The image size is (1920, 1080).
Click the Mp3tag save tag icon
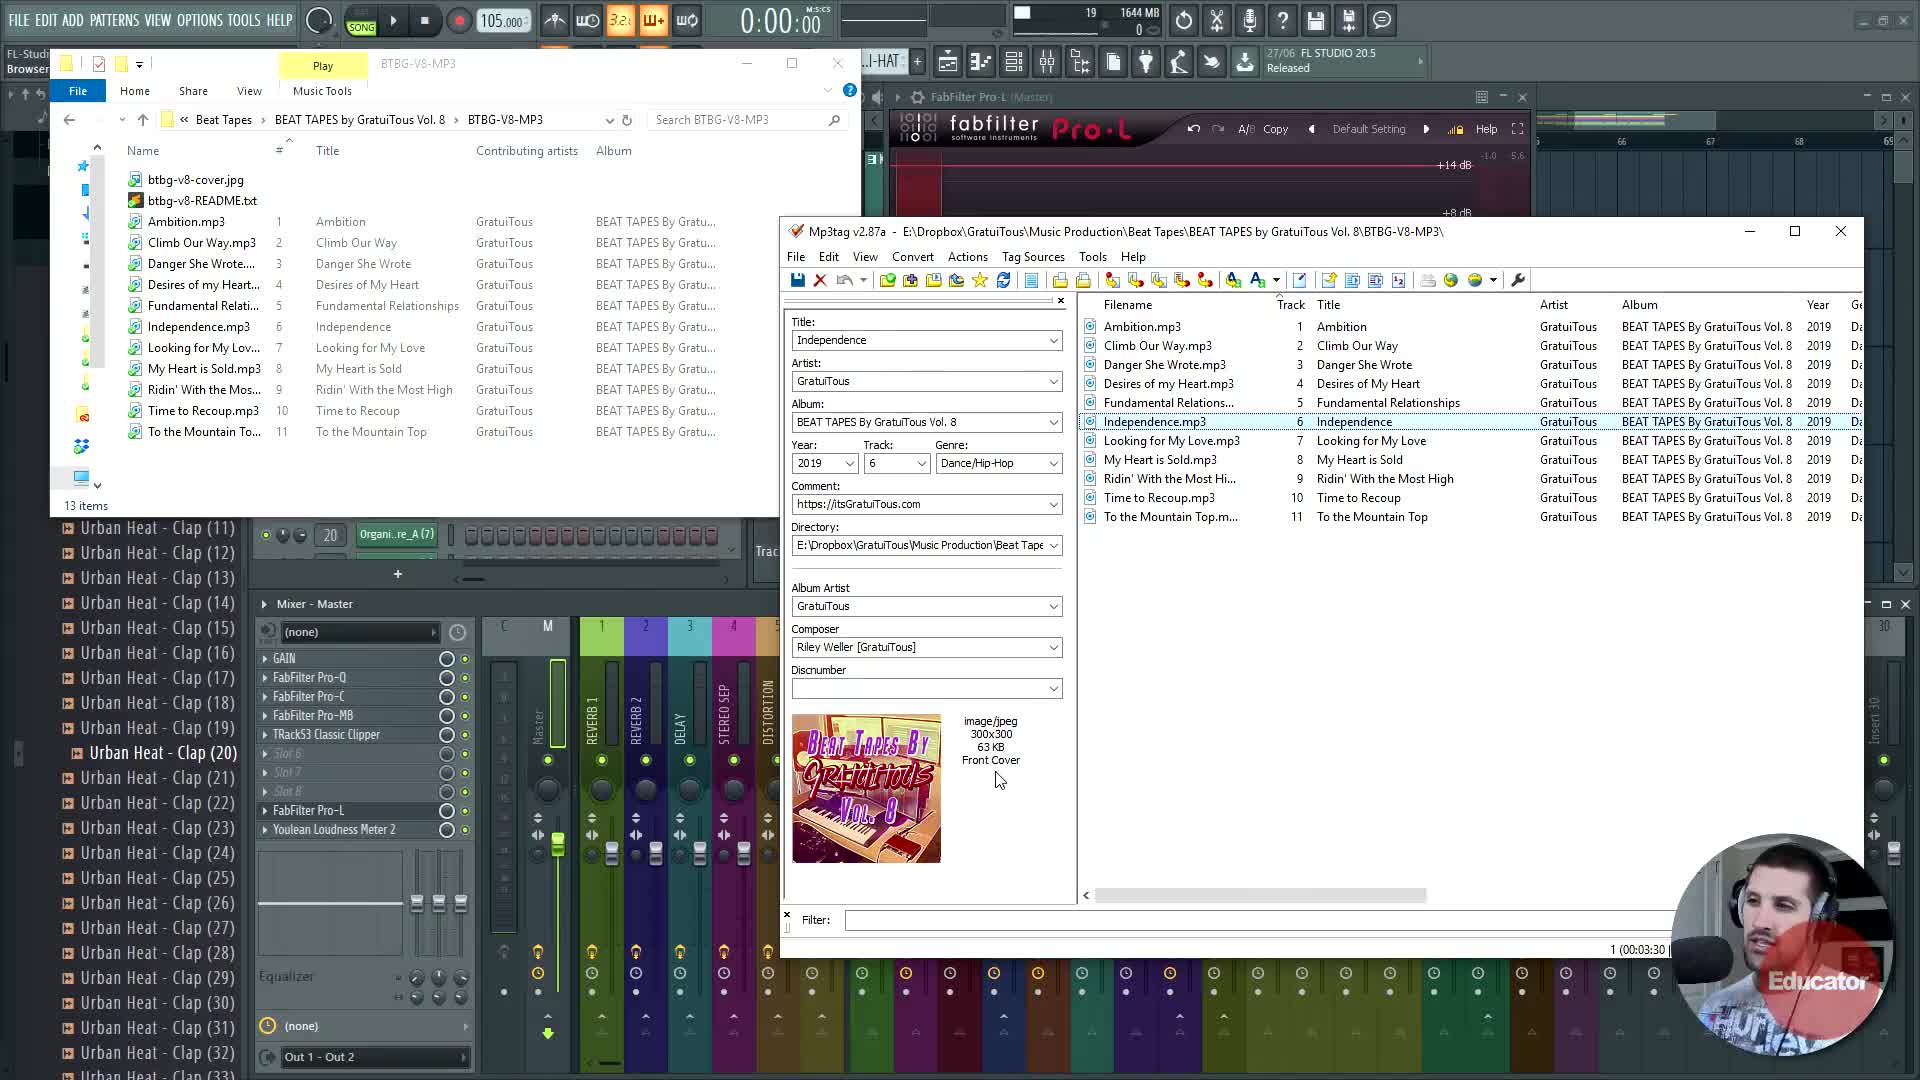(x=797, y=280)
